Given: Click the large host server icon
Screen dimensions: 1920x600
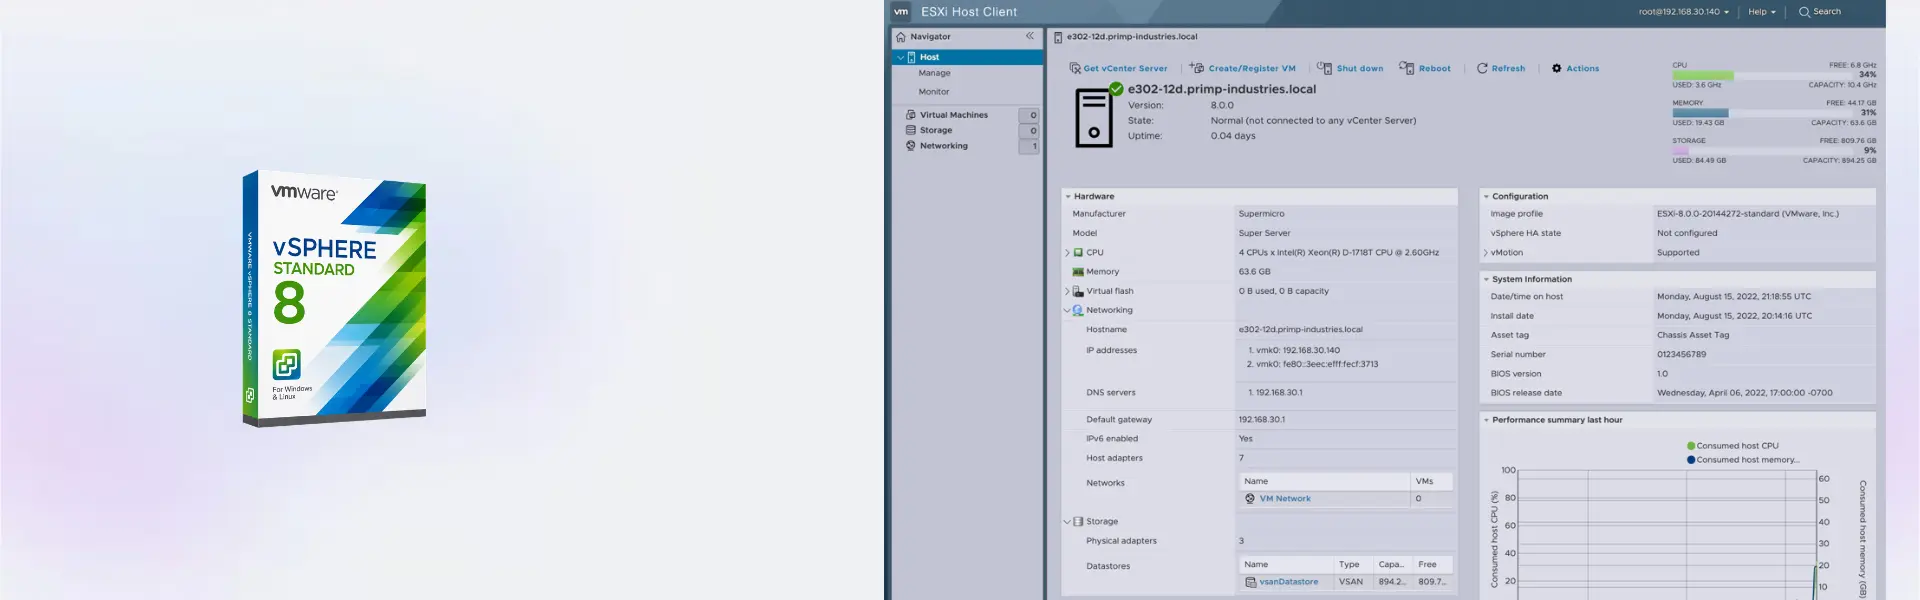Looking at the screenshot, I should click(1096, 116).
